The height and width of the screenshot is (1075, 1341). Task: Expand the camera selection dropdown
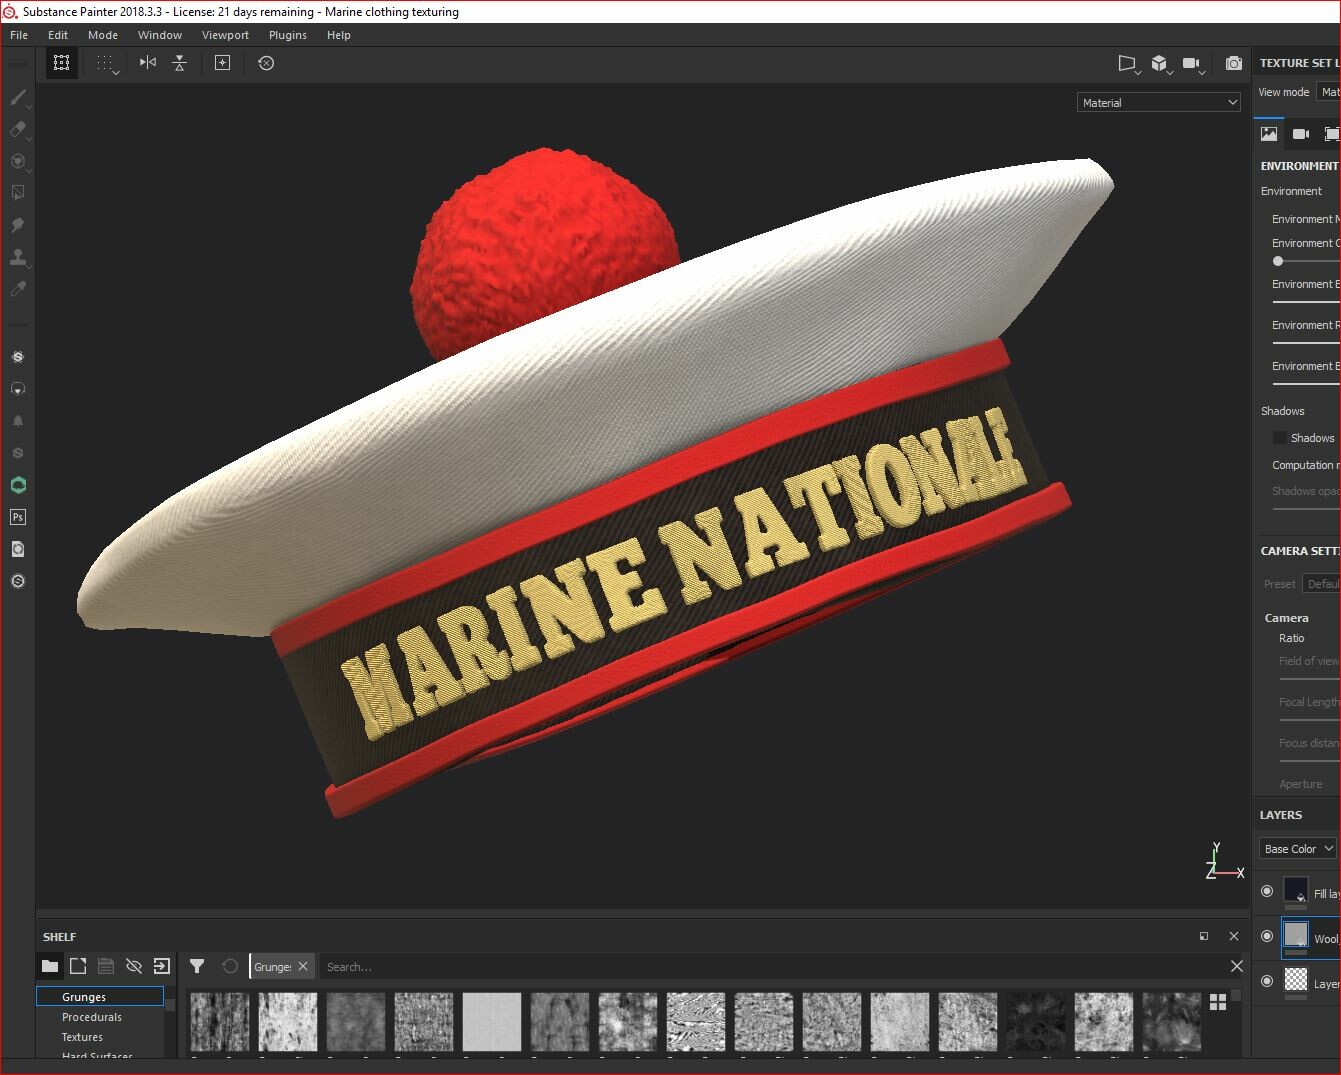coord(1193,64)
